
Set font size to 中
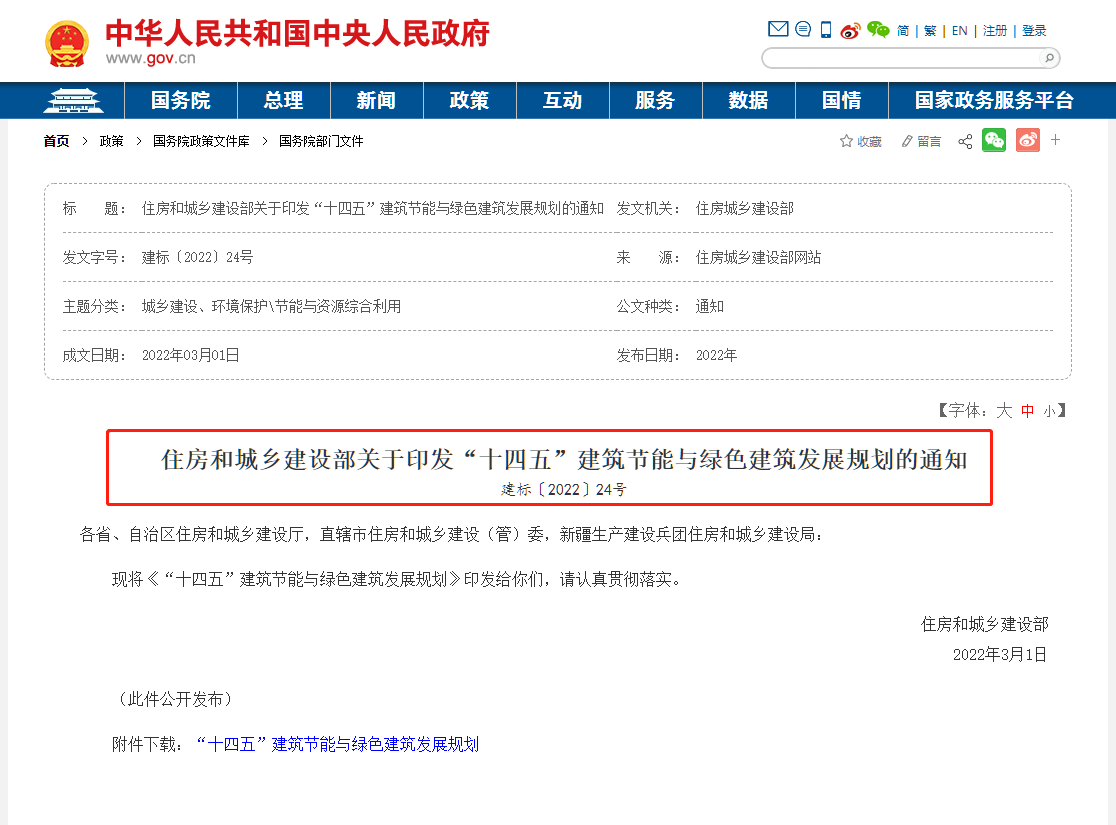pos(1027,411)
